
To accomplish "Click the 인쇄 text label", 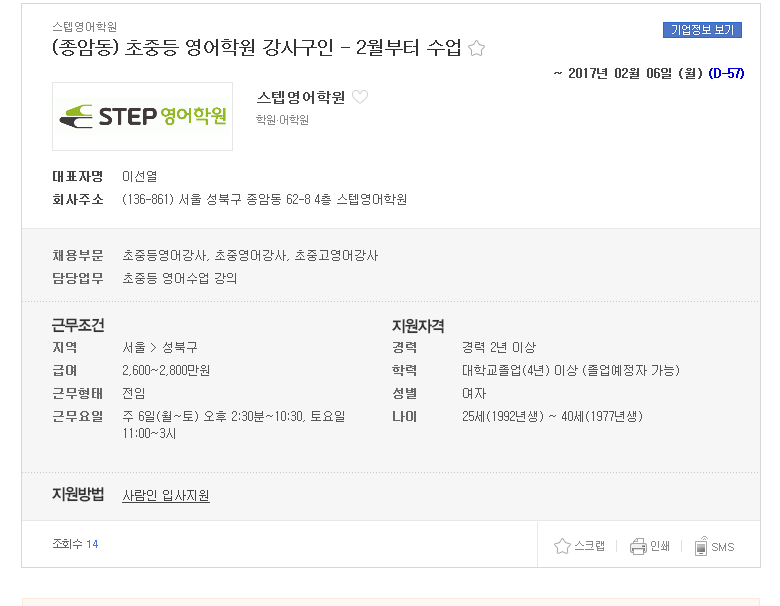I will (660, 546).
